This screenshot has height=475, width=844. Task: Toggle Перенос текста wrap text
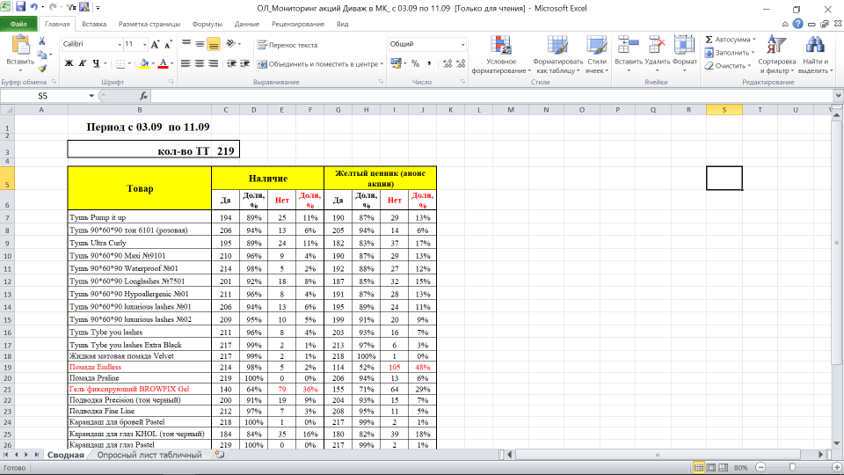coord(287,45)
